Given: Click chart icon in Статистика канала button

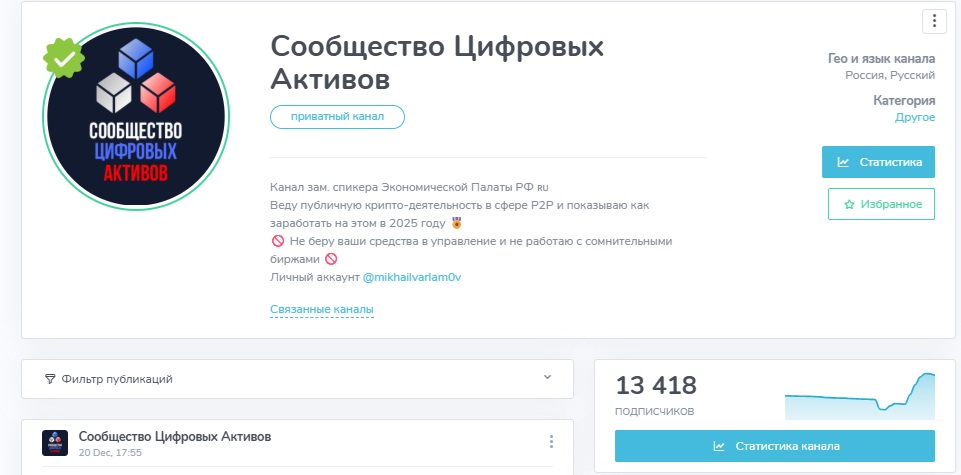Looking at the screenshot, I should (719, 446).
